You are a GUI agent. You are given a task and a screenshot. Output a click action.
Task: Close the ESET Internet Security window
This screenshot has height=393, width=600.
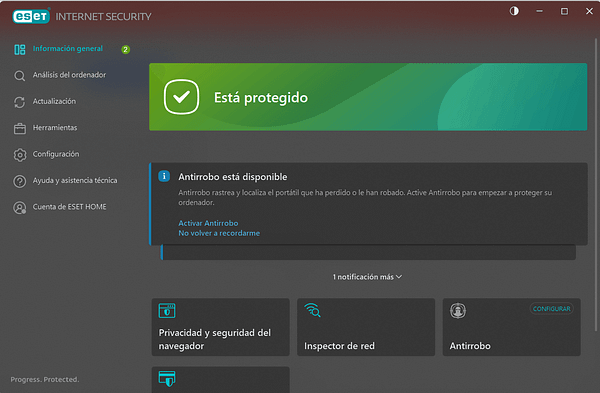click(589, 11)
